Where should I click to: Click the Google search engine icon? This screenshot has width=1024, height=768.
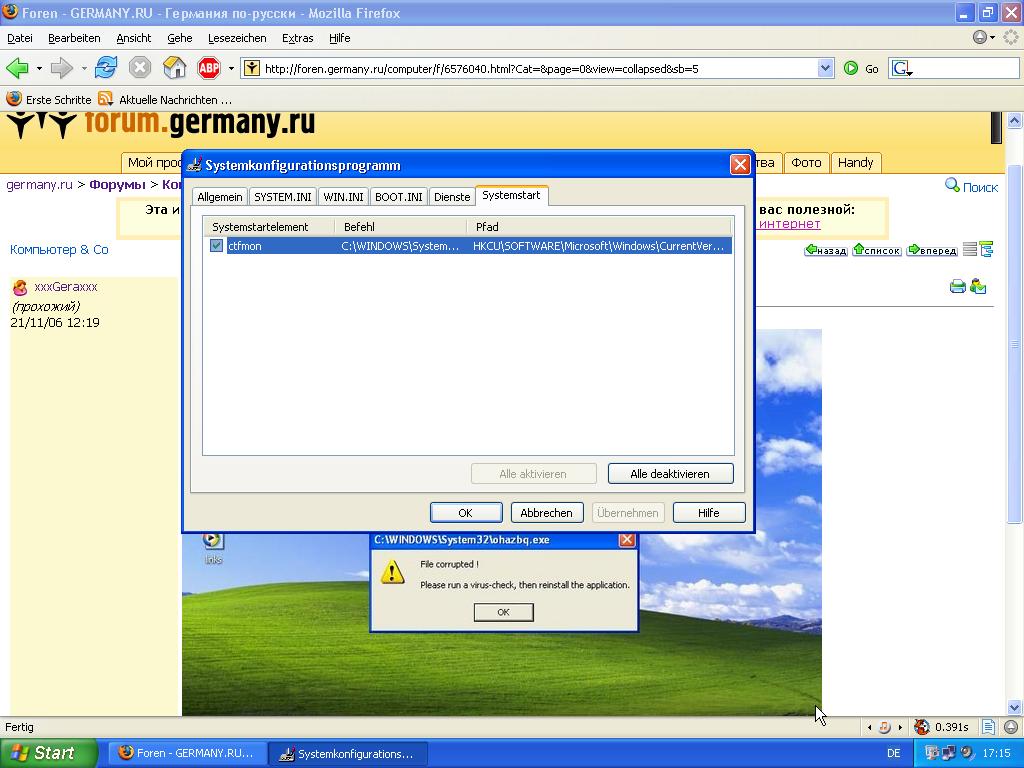[902, 69]
